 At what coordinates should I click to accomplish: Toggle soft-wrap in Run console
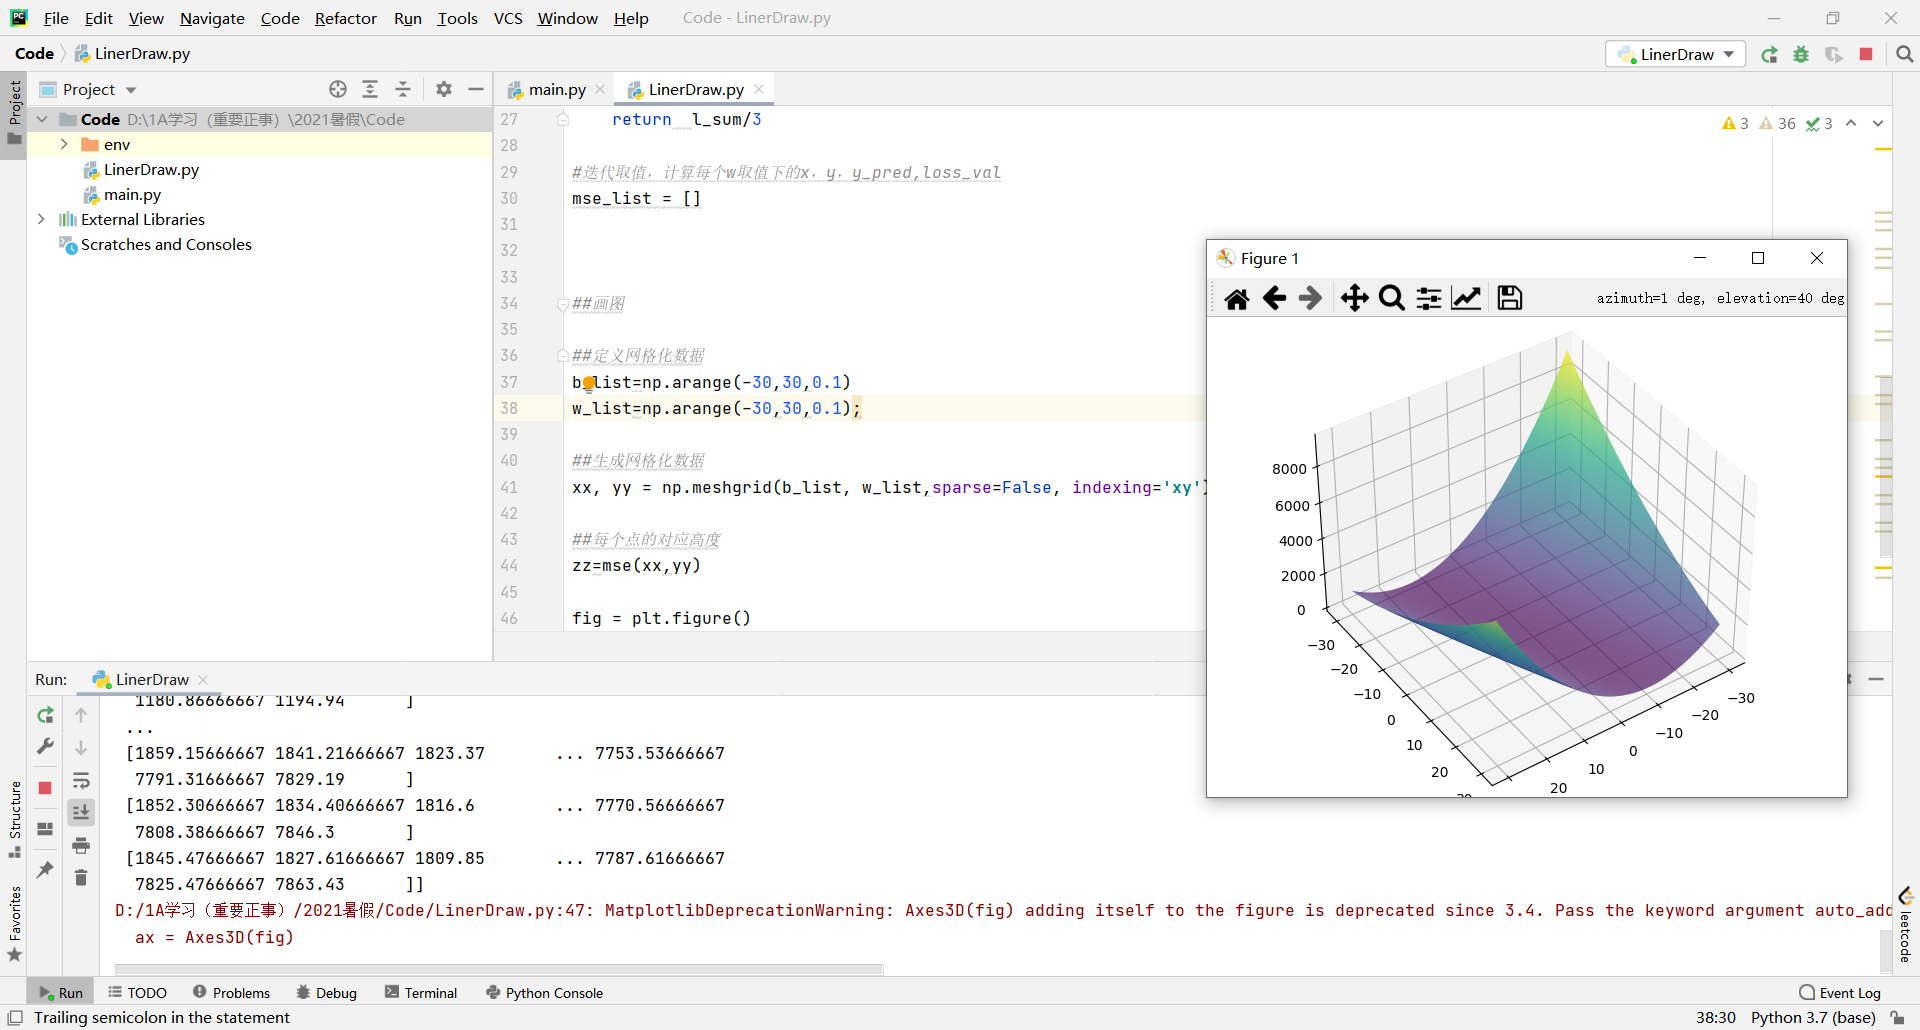pyautogui.click(x=81, y=780)
